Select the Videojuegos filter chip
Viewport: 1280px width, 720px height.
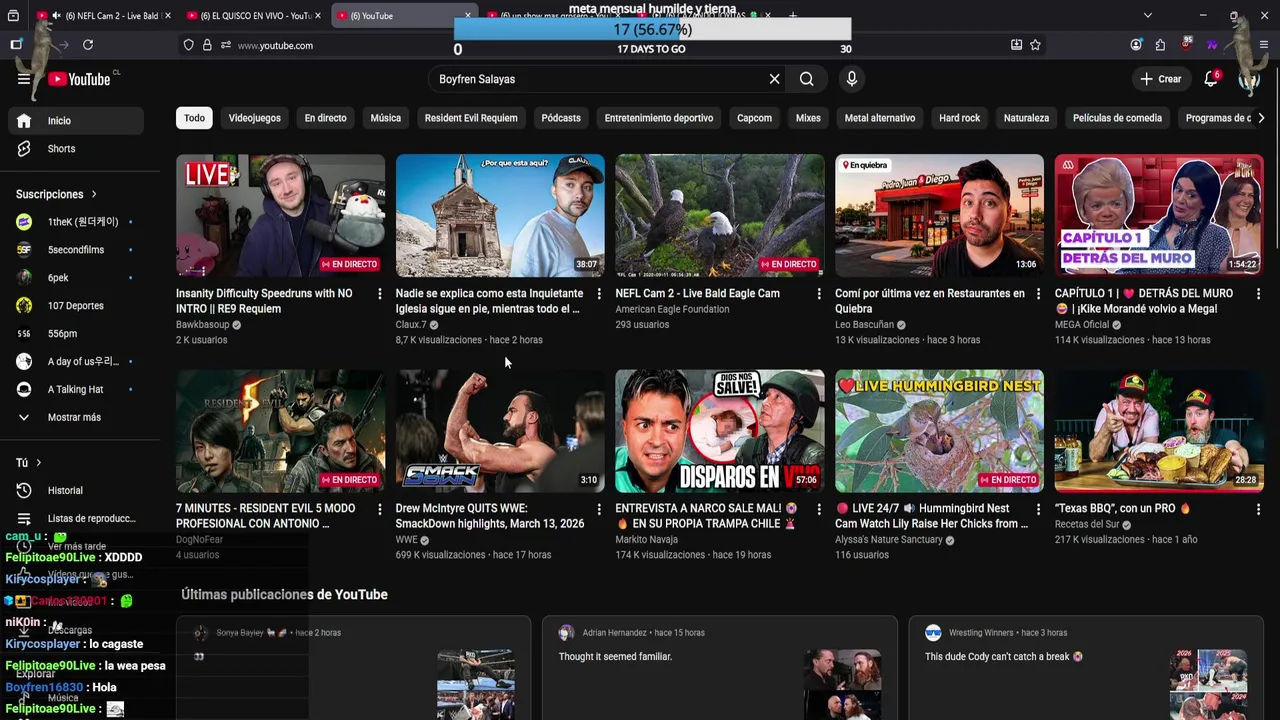point(254,118)
